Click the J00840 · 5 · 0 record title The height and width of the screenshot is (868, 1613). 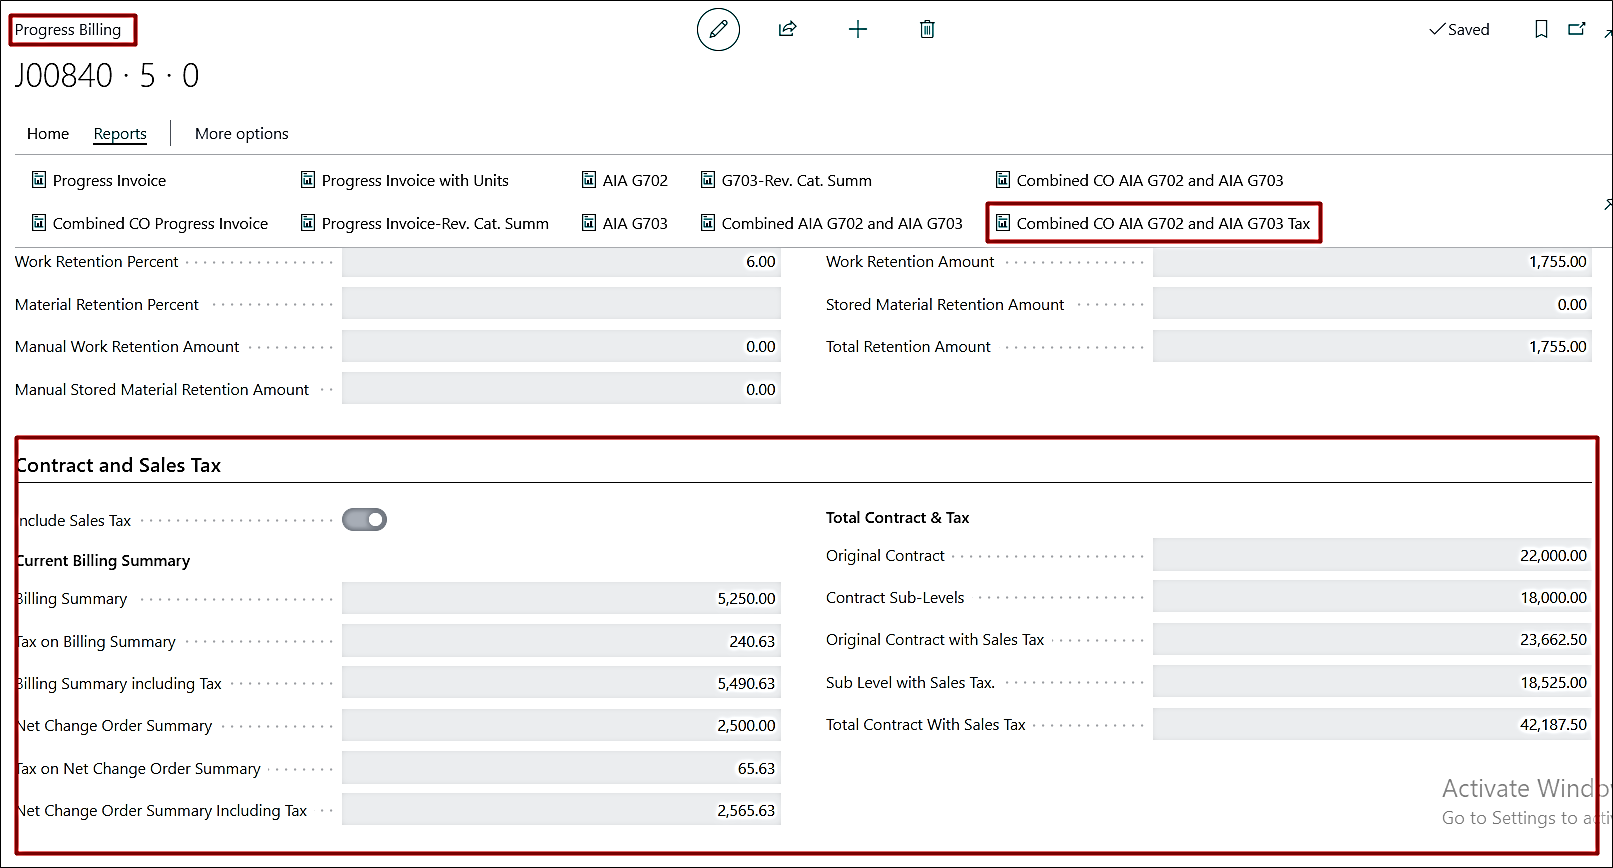(107, 75)
